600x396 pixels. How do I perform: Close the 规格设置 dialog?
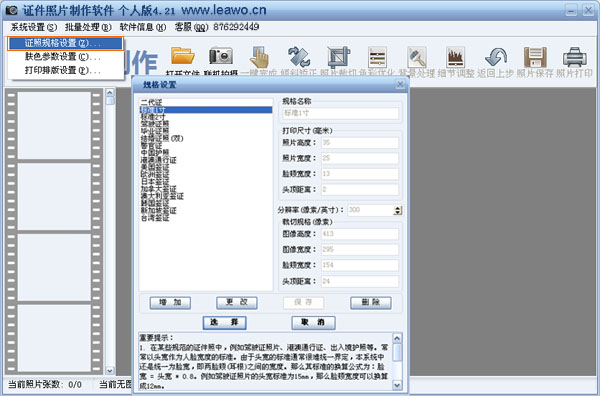click(x=400, y=84)
